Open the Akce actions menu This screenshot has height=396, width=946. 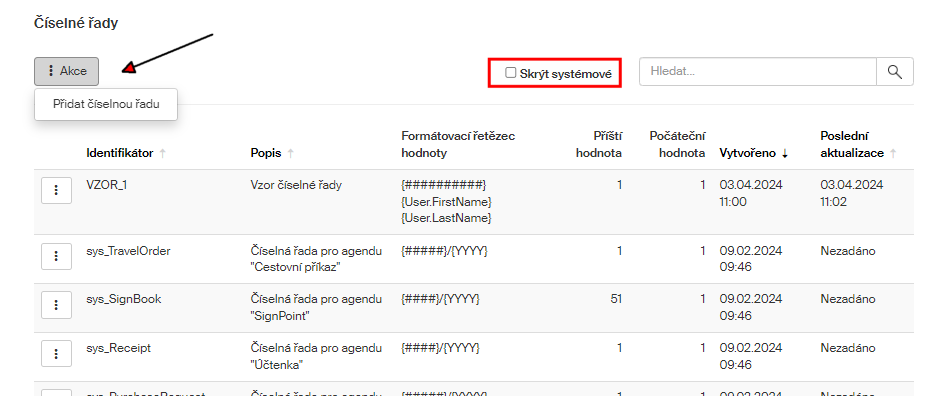[66, 71]
